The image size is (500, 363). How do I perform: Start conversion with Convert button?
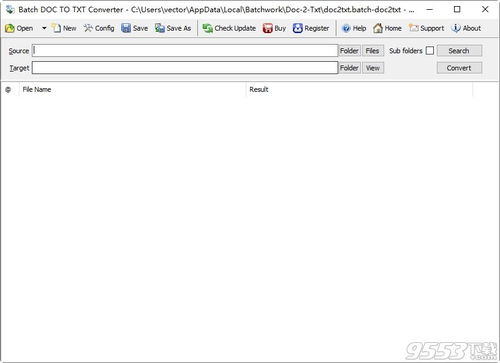(x=459, y=68)
